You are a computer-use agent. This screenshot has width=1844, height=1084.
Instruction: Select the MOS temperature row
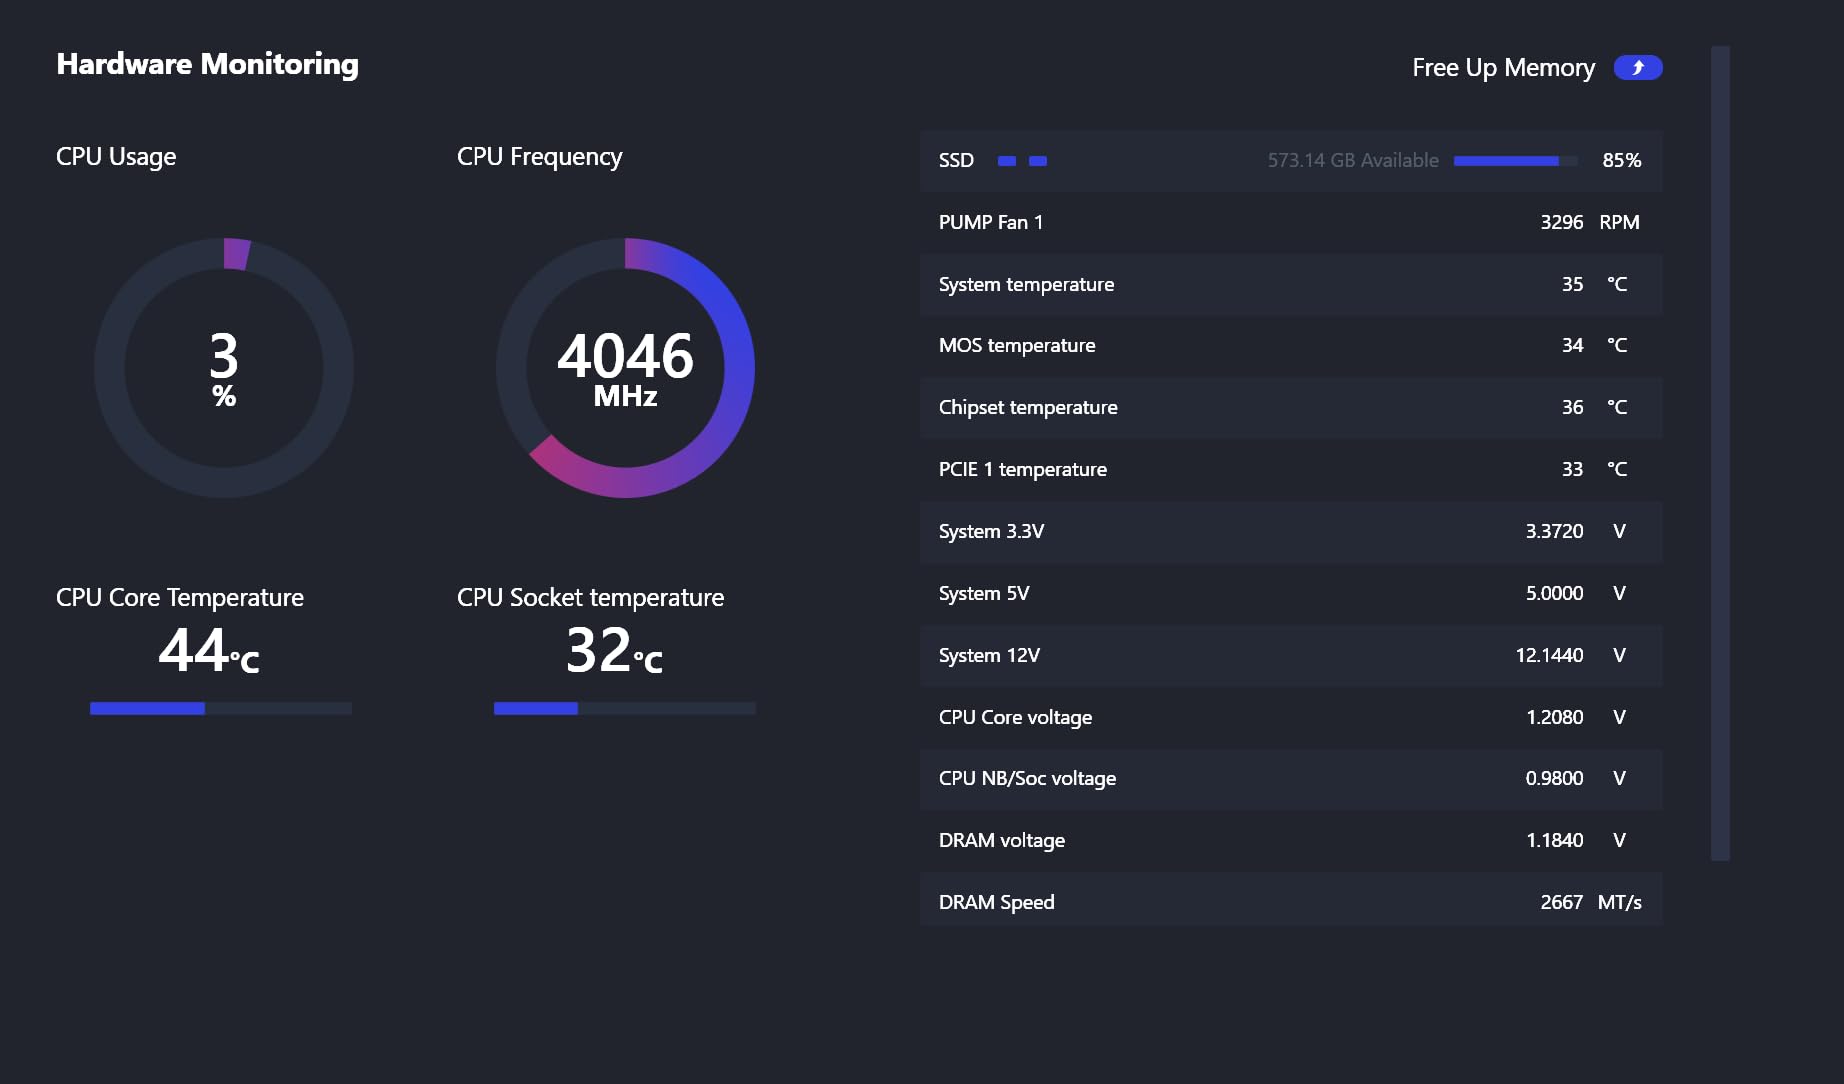click(1290, 345)
